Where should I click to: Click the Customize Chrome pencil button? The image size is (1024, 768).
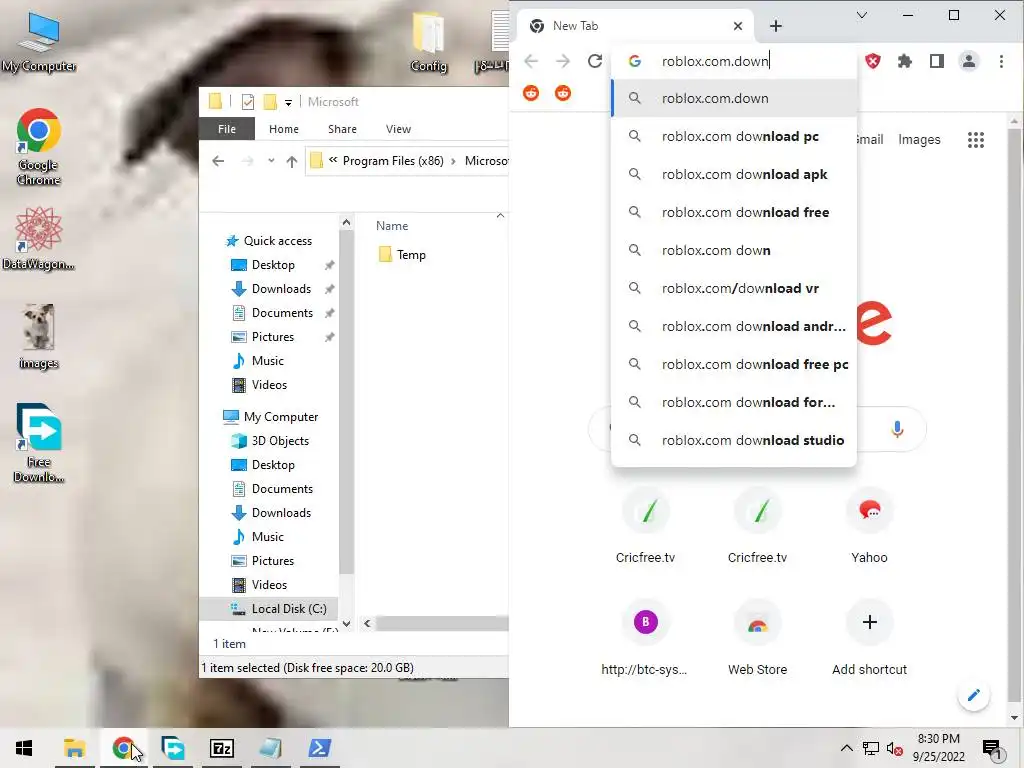click(x=974, y=695)
